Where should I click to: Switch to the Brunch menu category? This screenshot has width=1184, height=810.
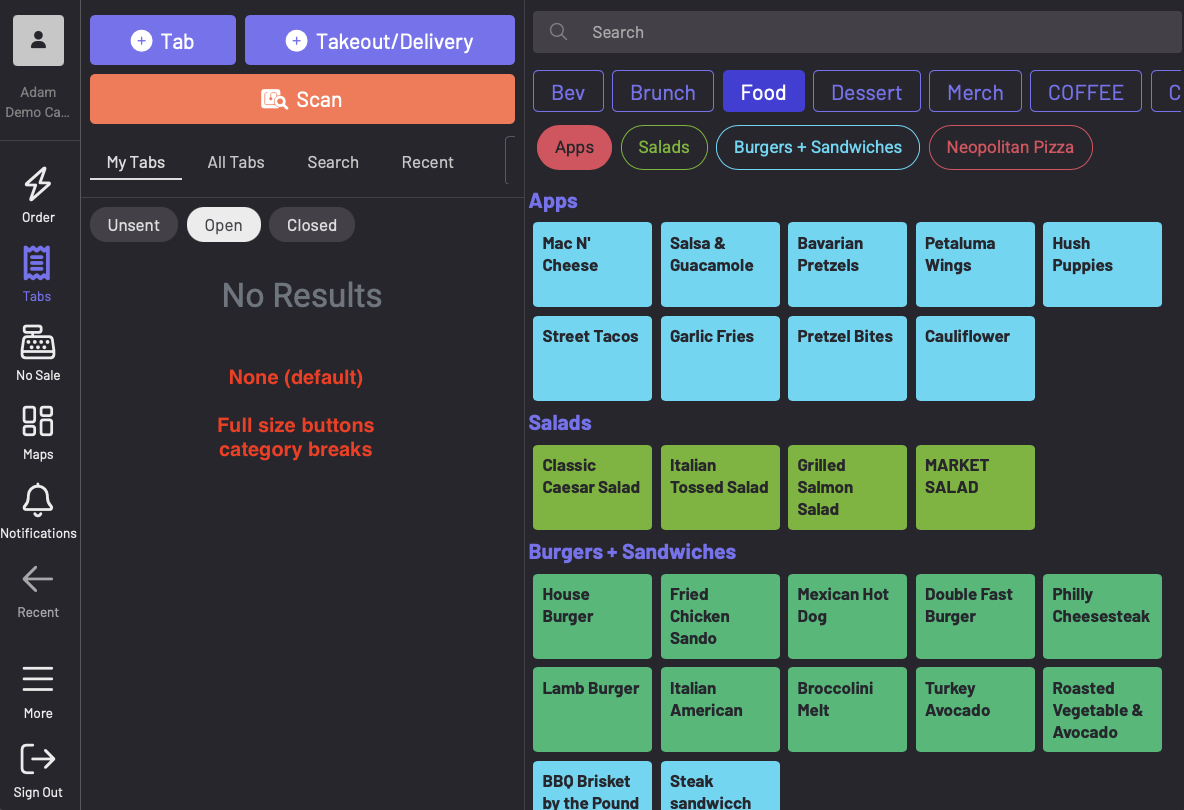pyautogui.click(x=662, y=92)
